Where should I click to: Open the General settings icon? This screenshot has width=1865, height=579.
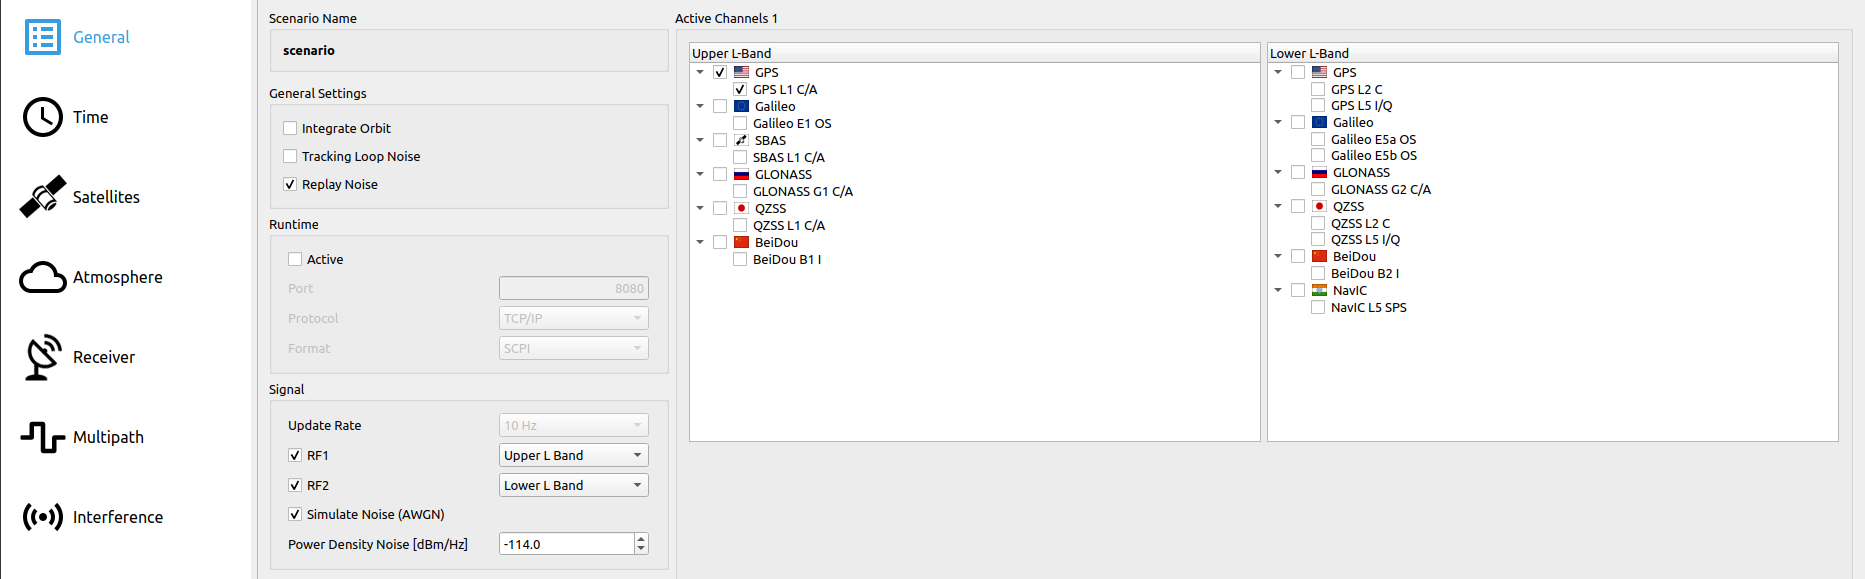click(43, 37)
